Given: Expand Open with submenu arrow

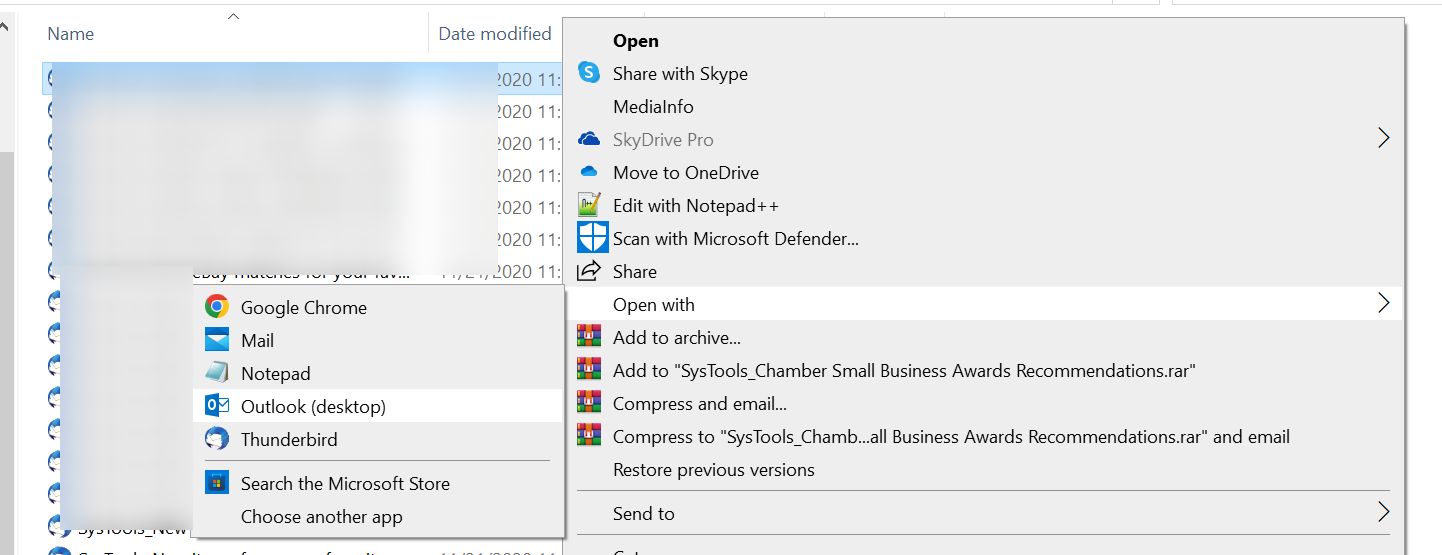Looking at the screenshot, I should [1384, 303].
